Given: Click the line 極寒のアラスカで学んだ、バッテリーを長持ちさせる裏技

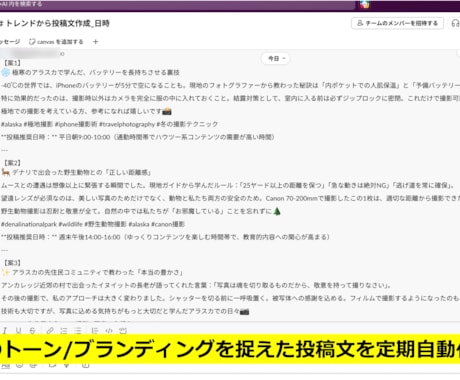Looking at the screenshot, I should 96,72.
